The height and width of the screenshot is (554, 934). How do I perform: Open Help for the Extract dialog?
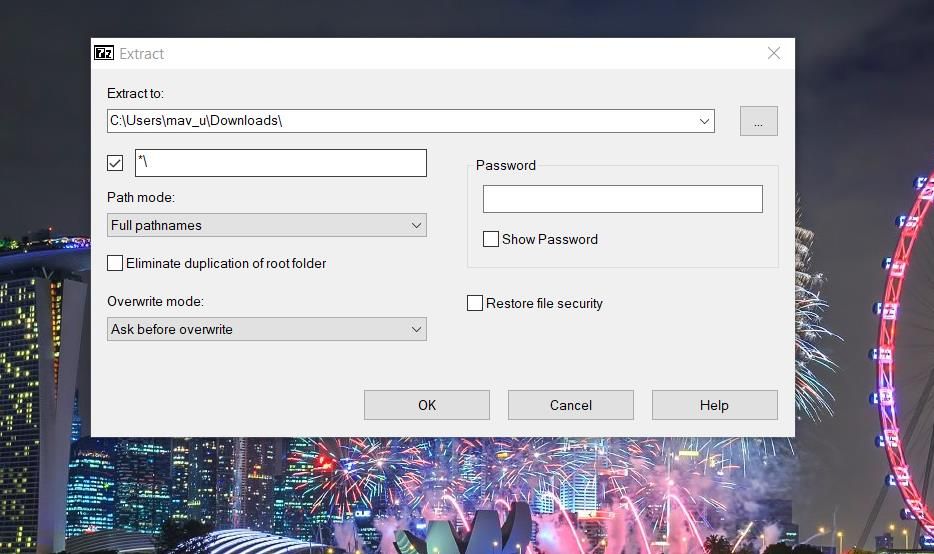[714, 405]
